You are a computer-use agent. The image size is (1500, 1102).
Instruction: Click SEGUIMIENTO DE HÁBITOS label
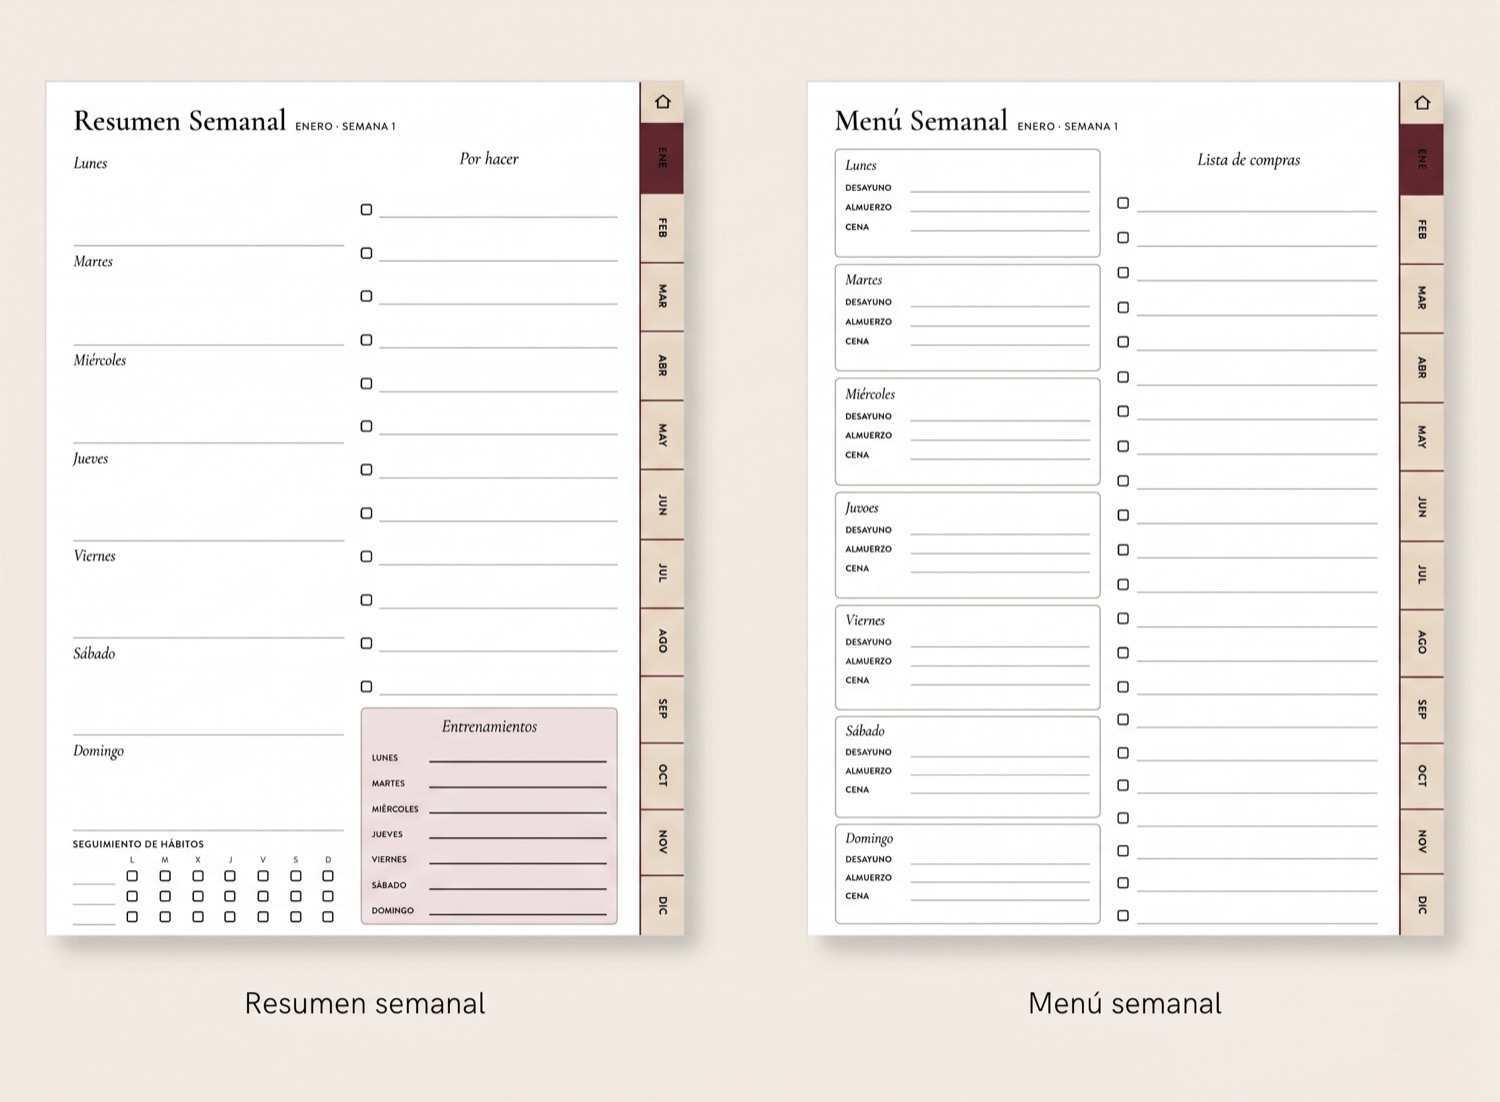point(138,844)
